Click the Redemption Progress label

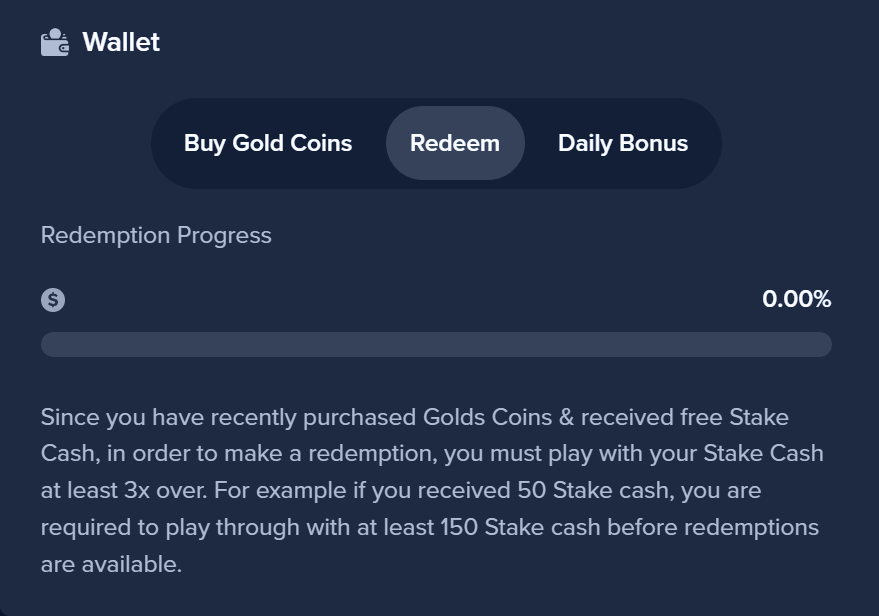pos(155,235)
